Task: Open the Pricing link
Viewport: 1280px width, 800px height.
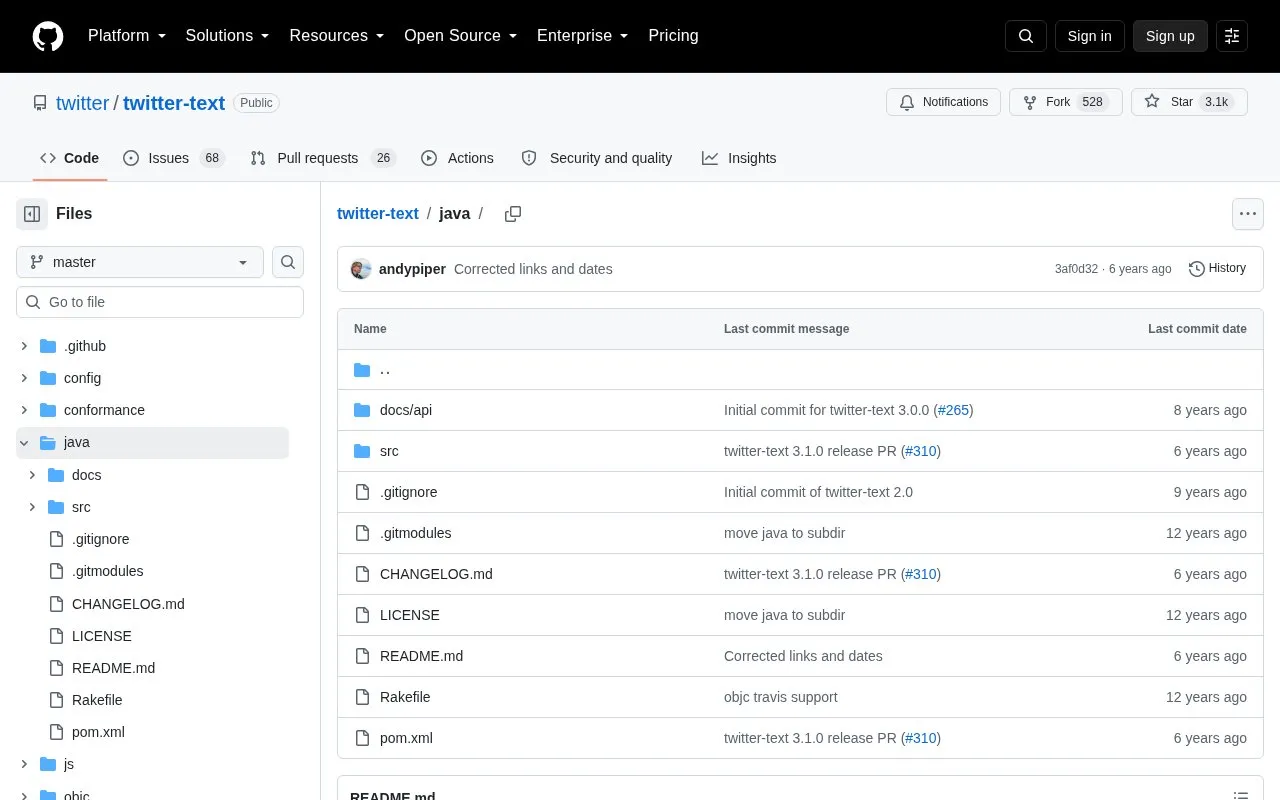Action: pos(673,36)
